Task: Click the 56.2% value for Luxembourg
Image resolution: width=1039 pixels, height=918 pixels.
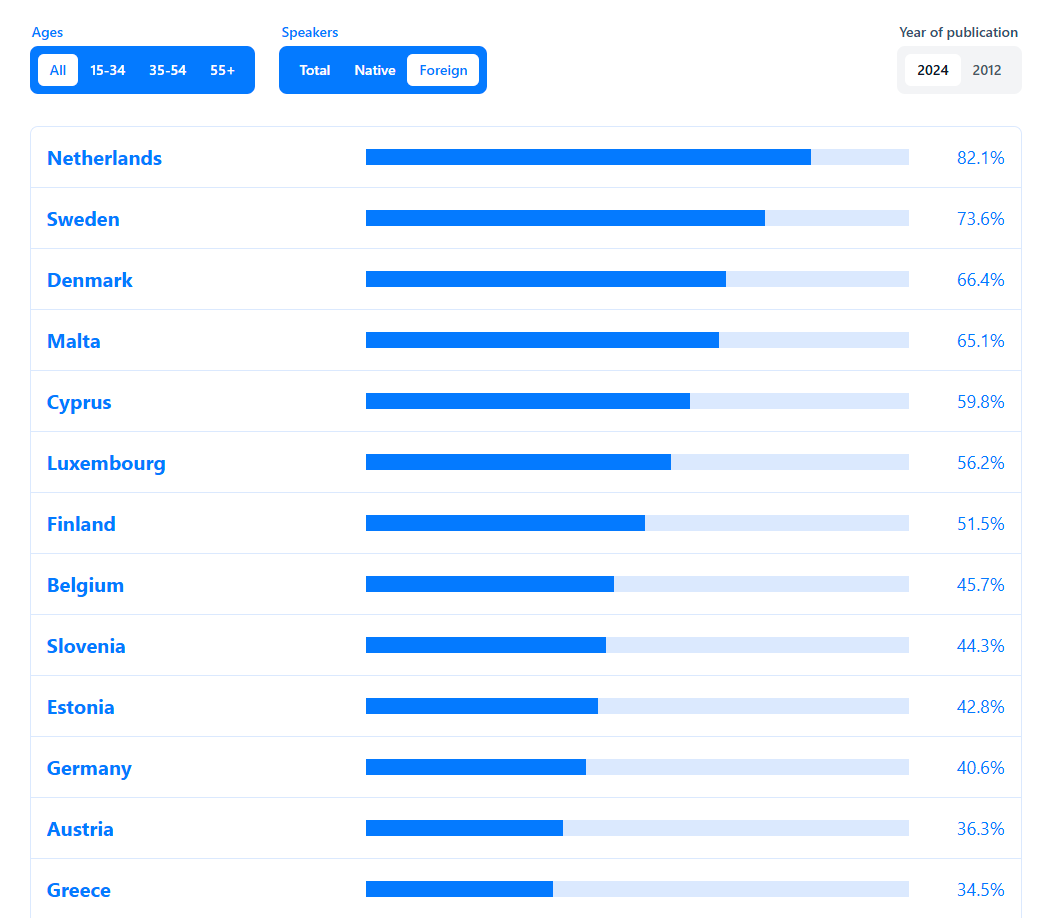Action: [981, 463]
